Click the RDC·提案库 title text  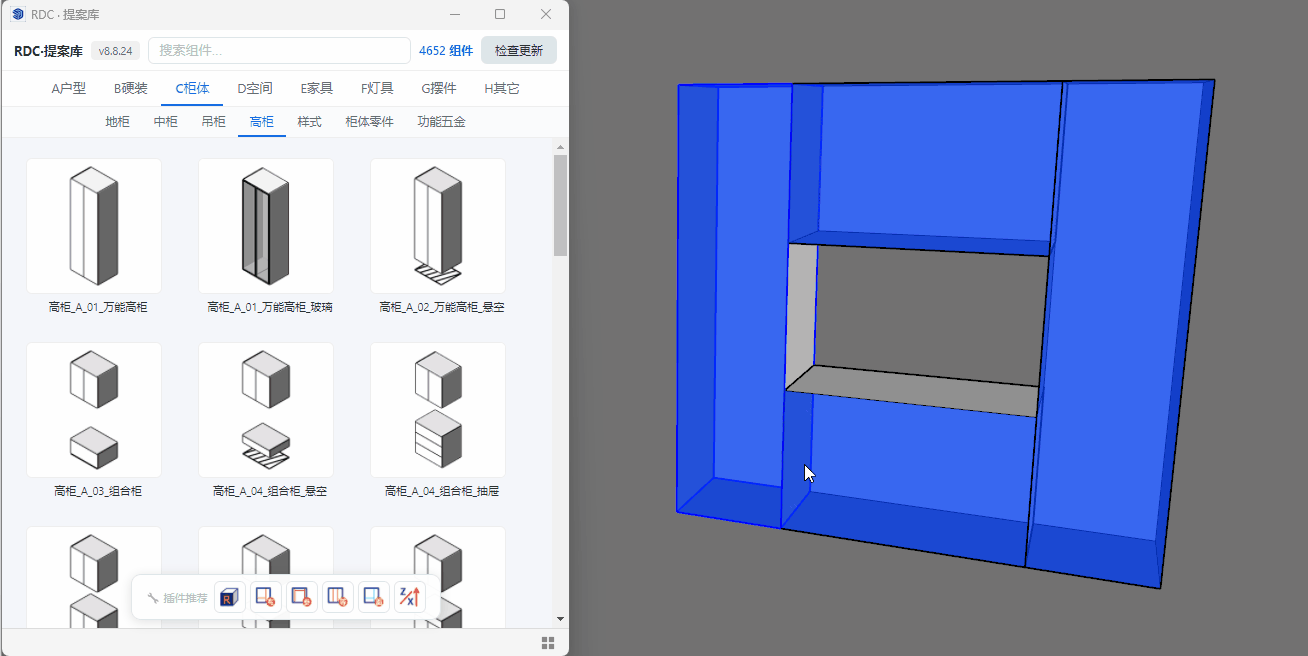(48, 51)
